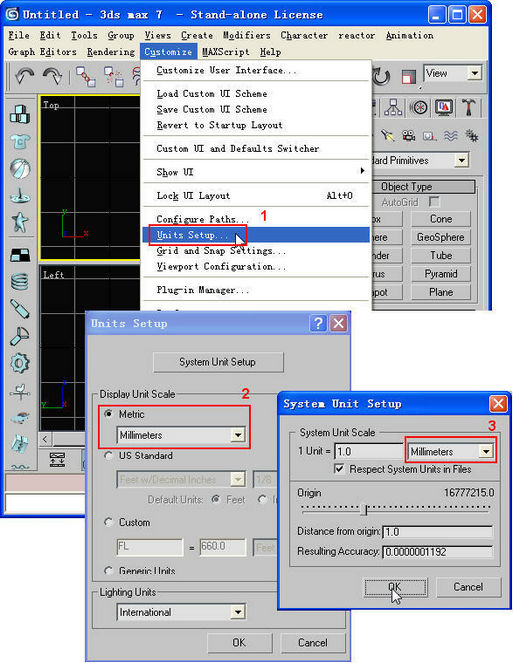
Task: Open the Standard Primitives dropdown
Action: pyautogui.click(x=461, y=160)
